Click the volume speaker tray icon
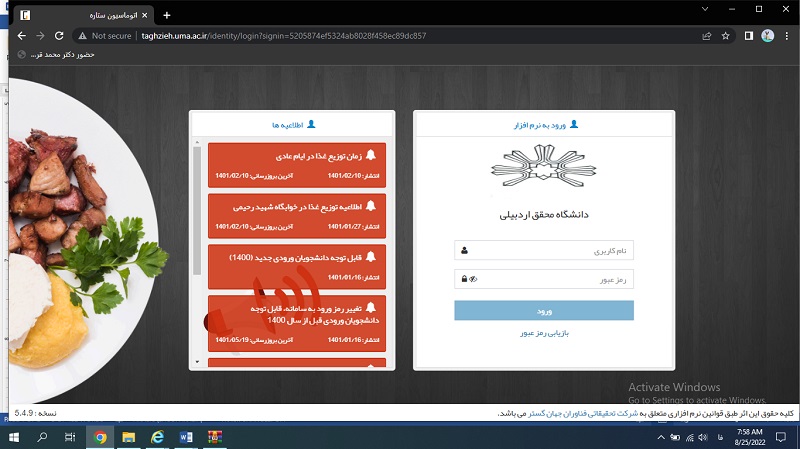The width and height of the screenshot is (800, 449). click(703, 437)
